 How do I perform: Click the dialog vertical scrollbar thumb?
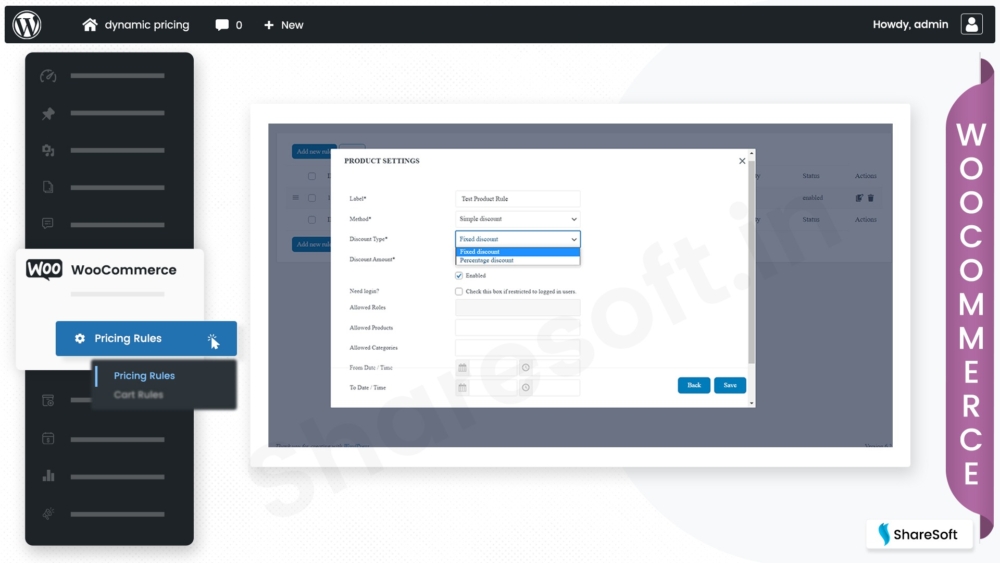coord(752,261)
